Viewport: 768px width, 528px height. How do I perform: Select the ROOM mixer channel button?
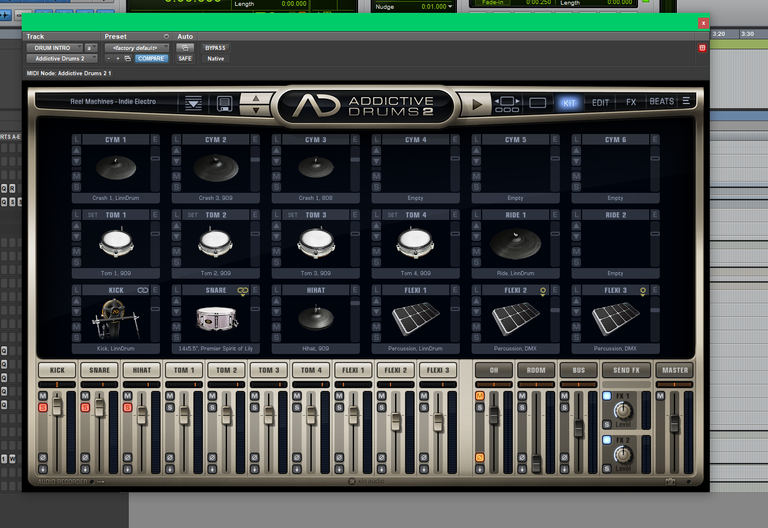pyautogui.click(x=536, y=370)
